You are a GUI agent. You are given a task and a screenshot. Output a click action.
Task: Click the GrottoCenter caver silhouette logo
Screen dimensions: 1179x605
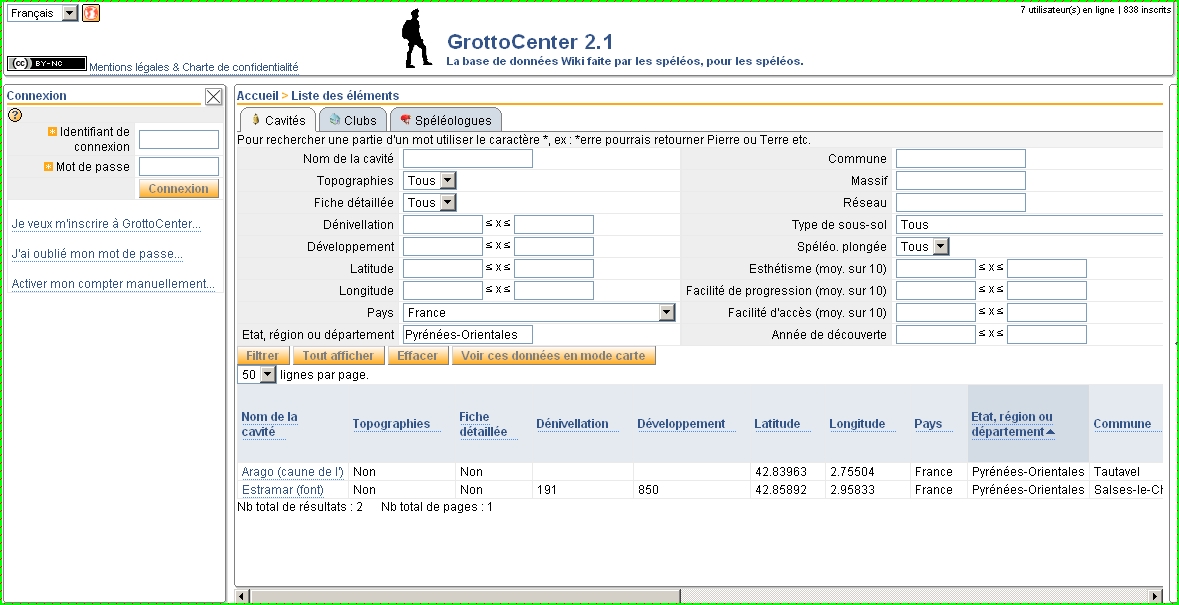[x=417, y=38]
